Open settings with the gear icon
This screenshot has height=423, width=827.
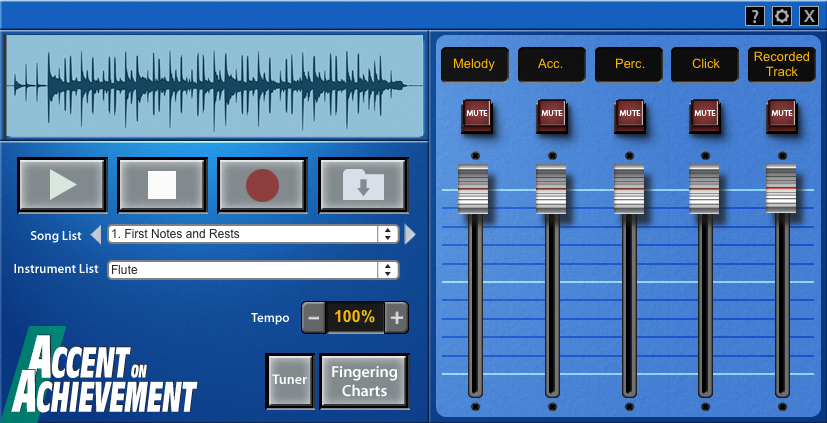[782, 16]
